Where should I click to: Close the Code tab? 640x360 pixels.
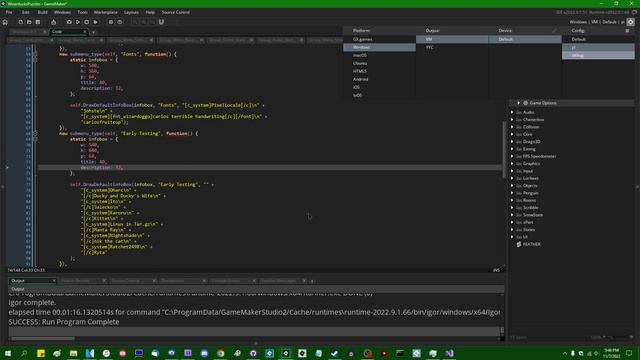[x=85, y=31]
